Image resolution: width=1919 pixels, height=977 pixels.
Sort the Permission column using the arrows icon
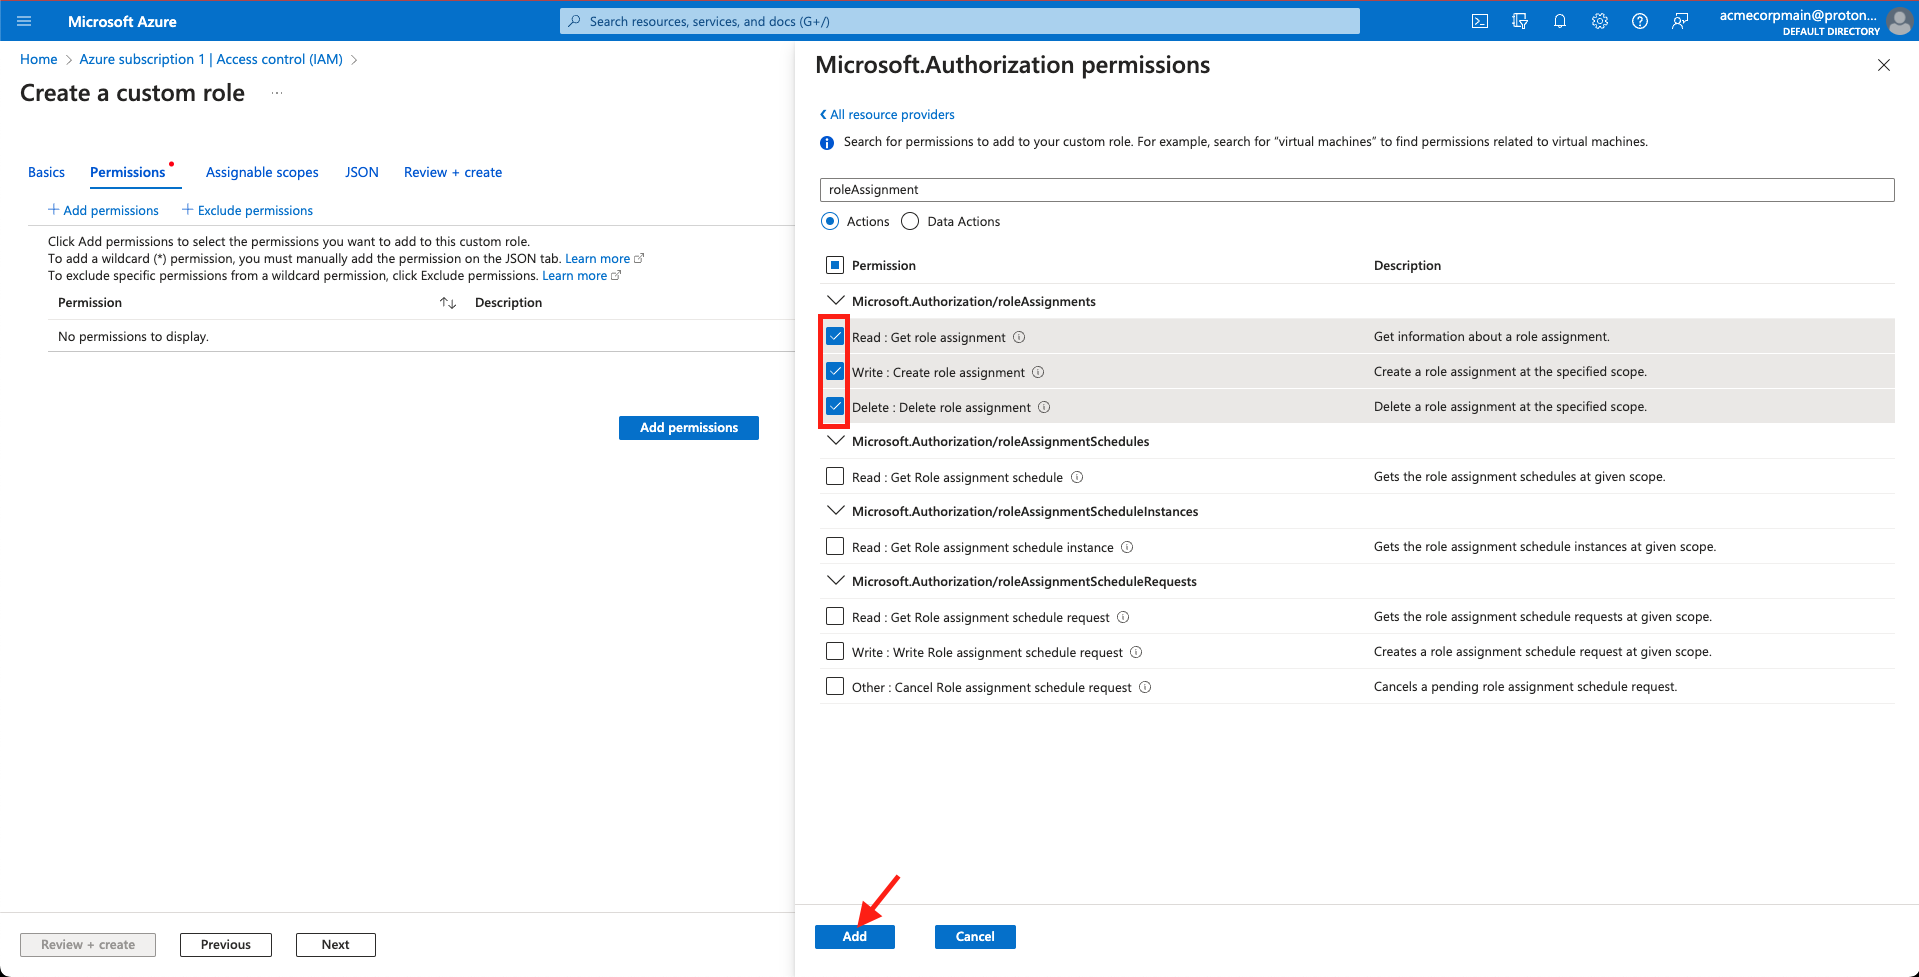click(448, 303)
